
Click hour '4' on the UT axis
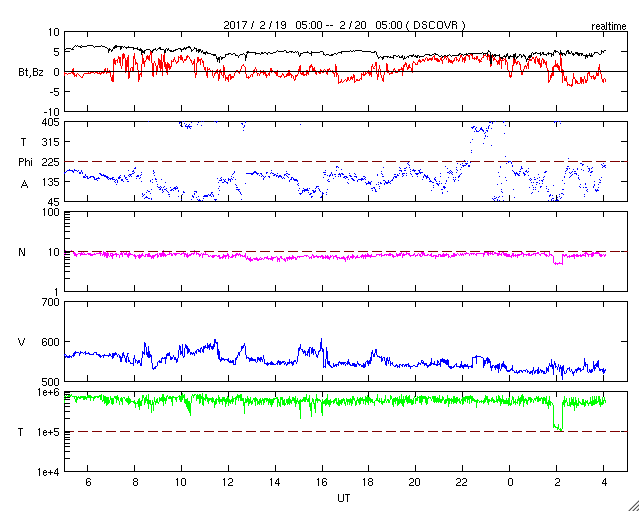[x=604, y=482]
